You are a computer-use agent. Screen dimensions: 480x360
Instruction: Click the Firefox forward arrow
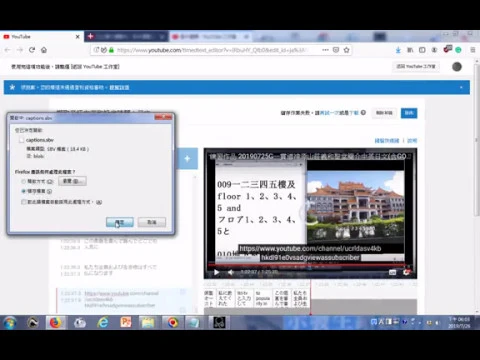pos(20,50)
